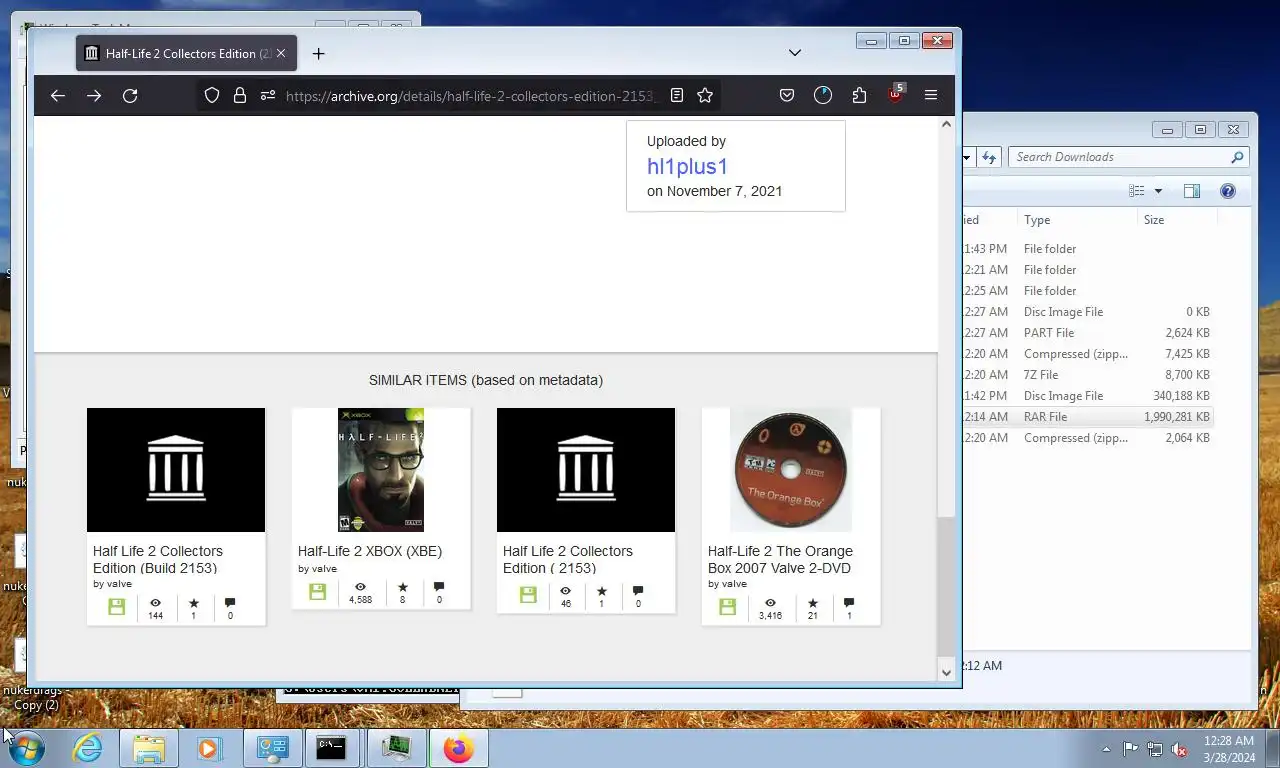Image resolution: width=1280 pixels, height=768 pixels.
Task: Click the vertical scrollbar thumb in Firefox
Action: tap(947, 586)
